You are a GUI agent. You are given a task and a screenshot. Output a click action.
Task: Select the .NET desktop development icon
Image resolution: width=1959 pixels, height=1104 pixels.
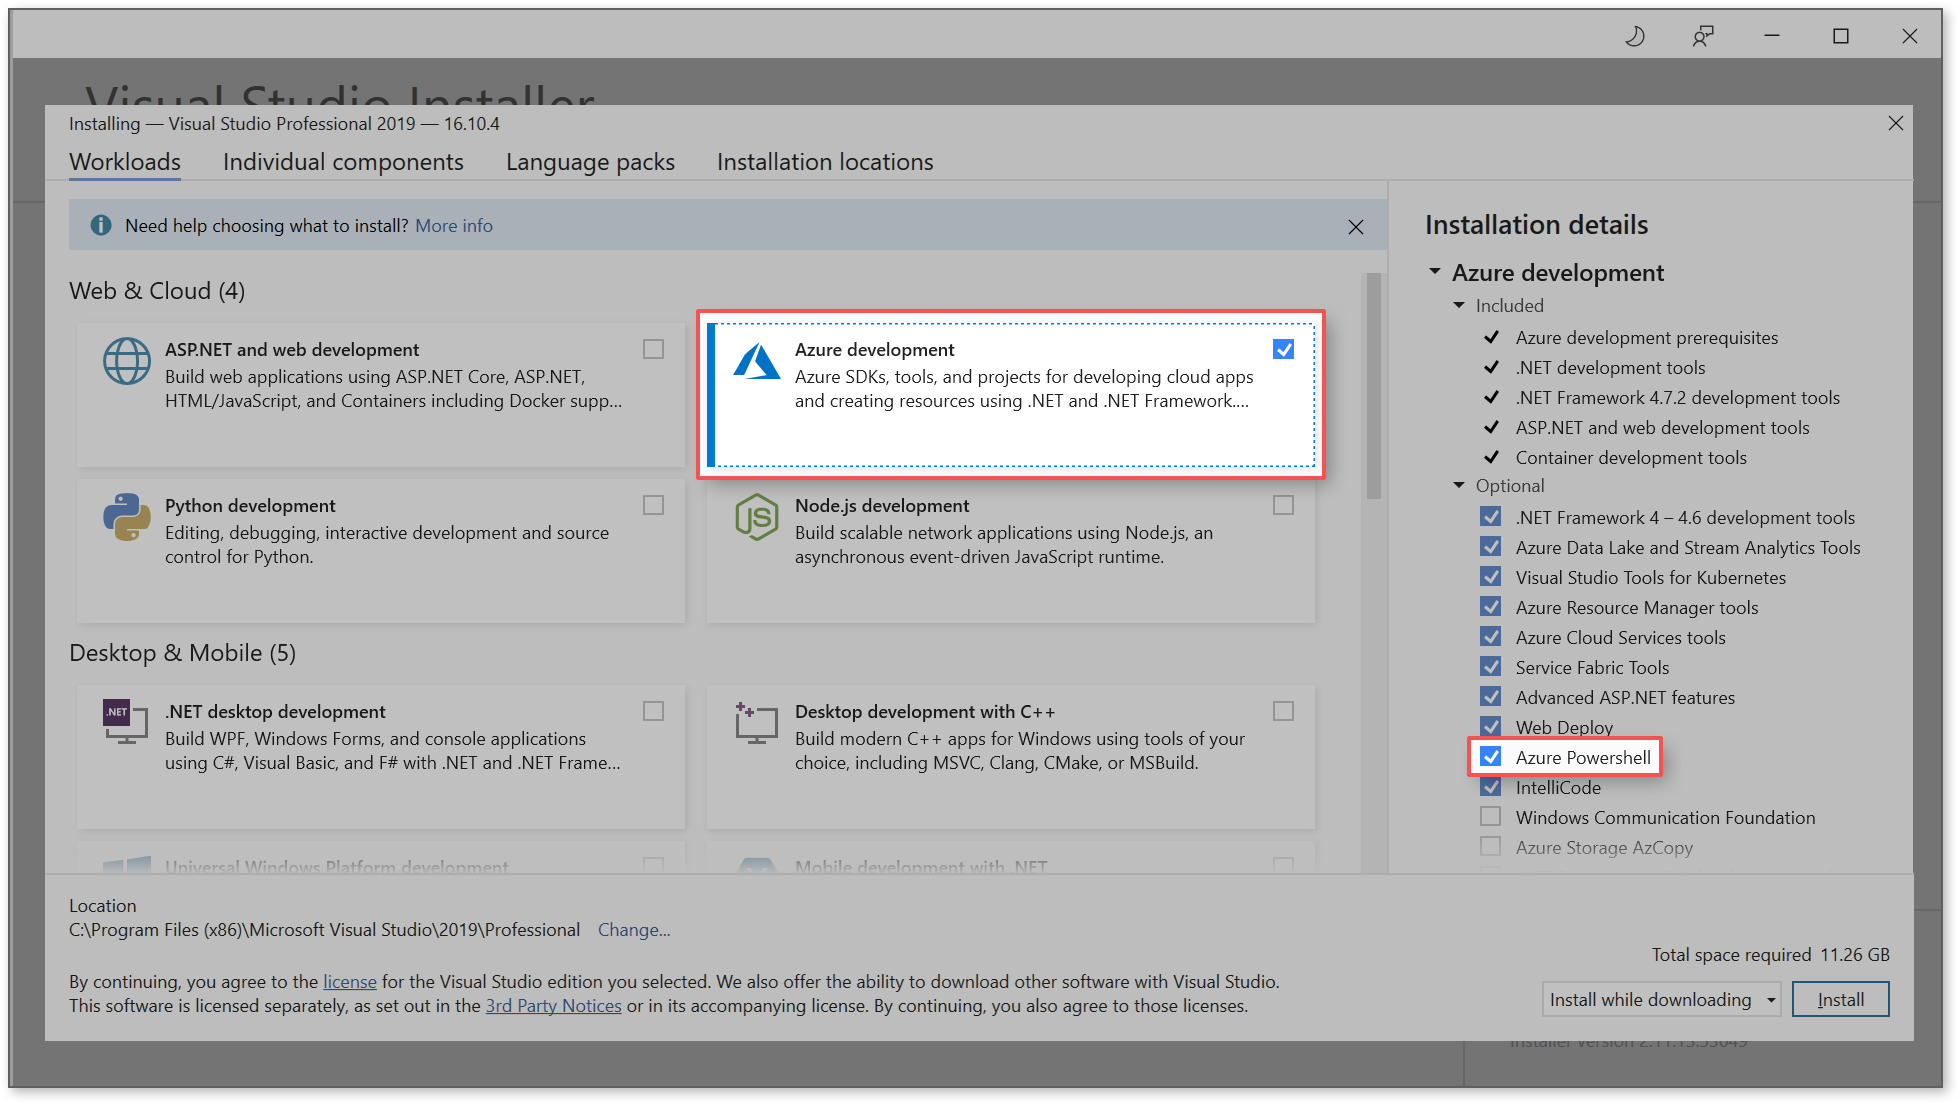coord(124,722)
